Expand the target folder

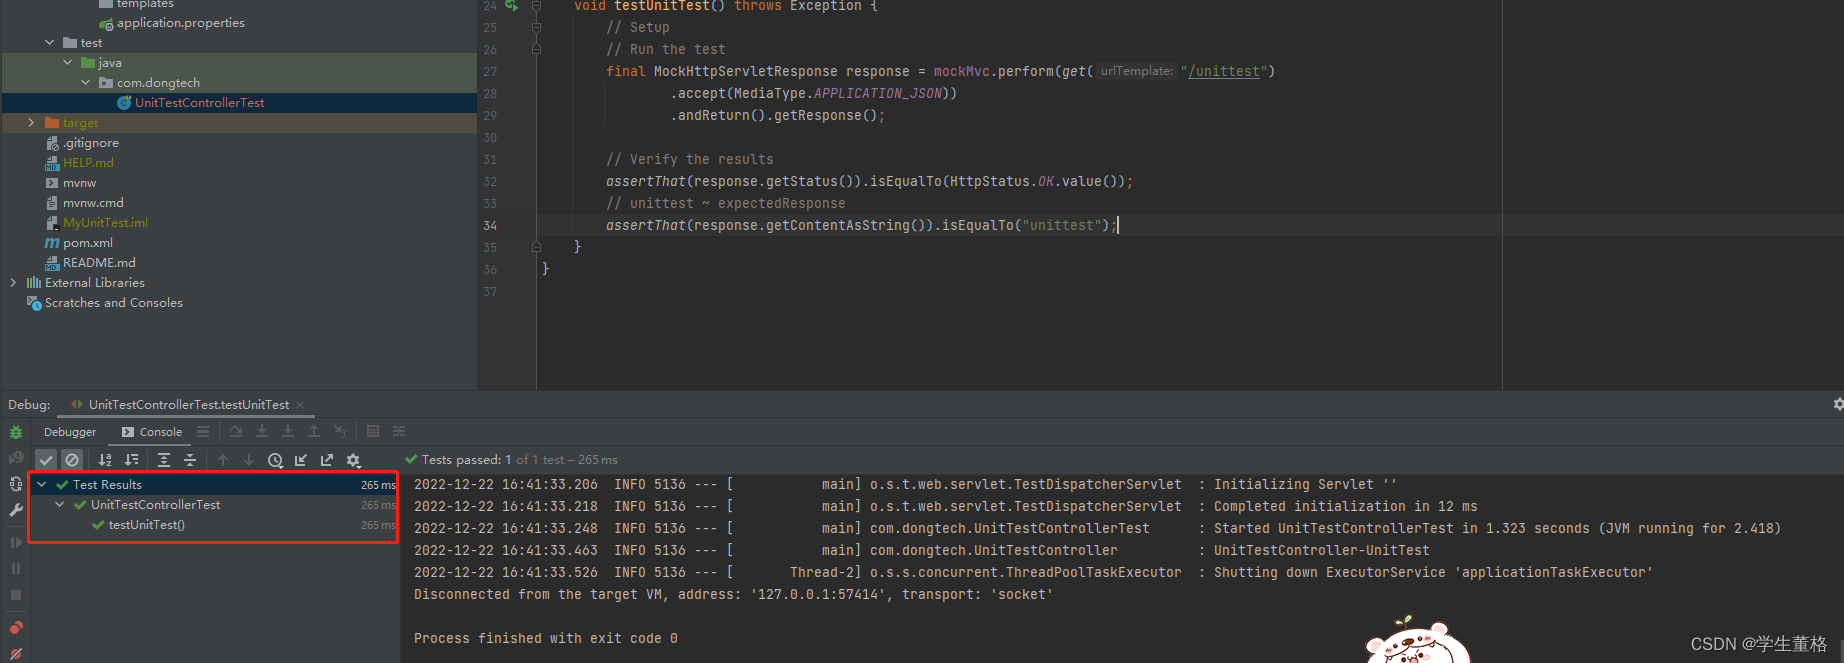(32, 123)
